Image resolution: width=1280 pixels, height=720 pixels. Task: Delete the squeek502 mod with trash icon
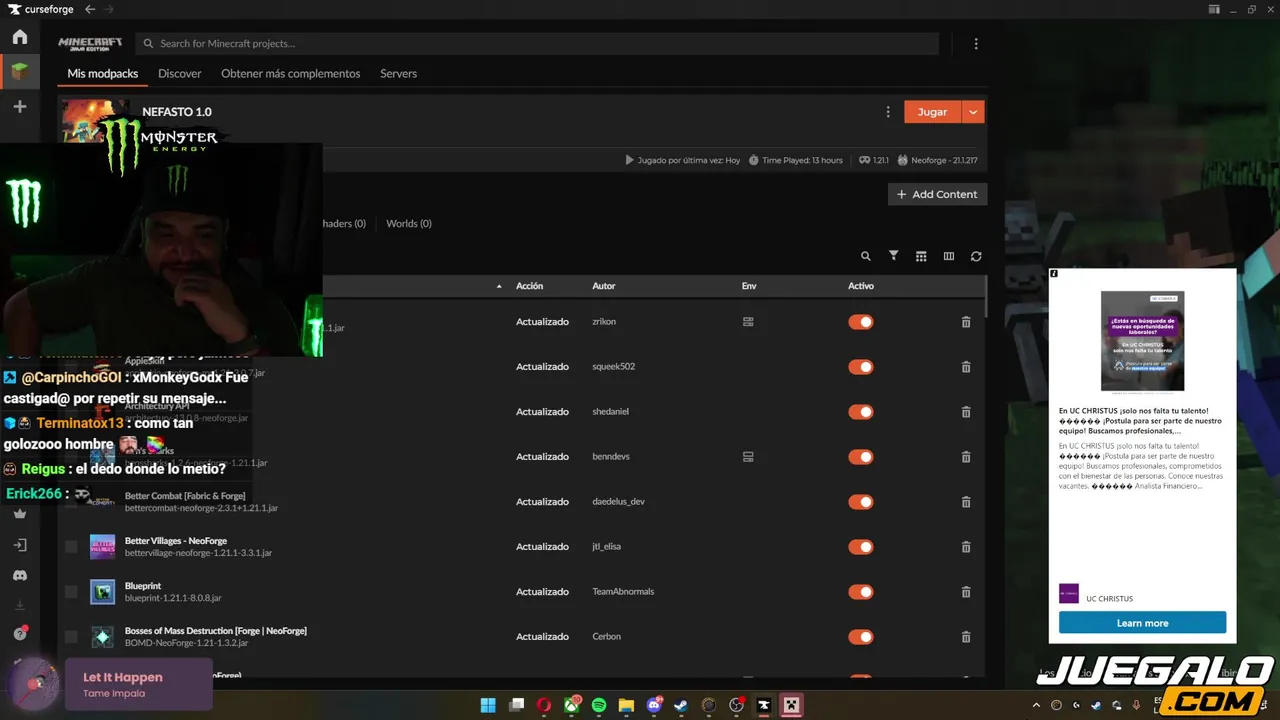(x=966, y=367)
